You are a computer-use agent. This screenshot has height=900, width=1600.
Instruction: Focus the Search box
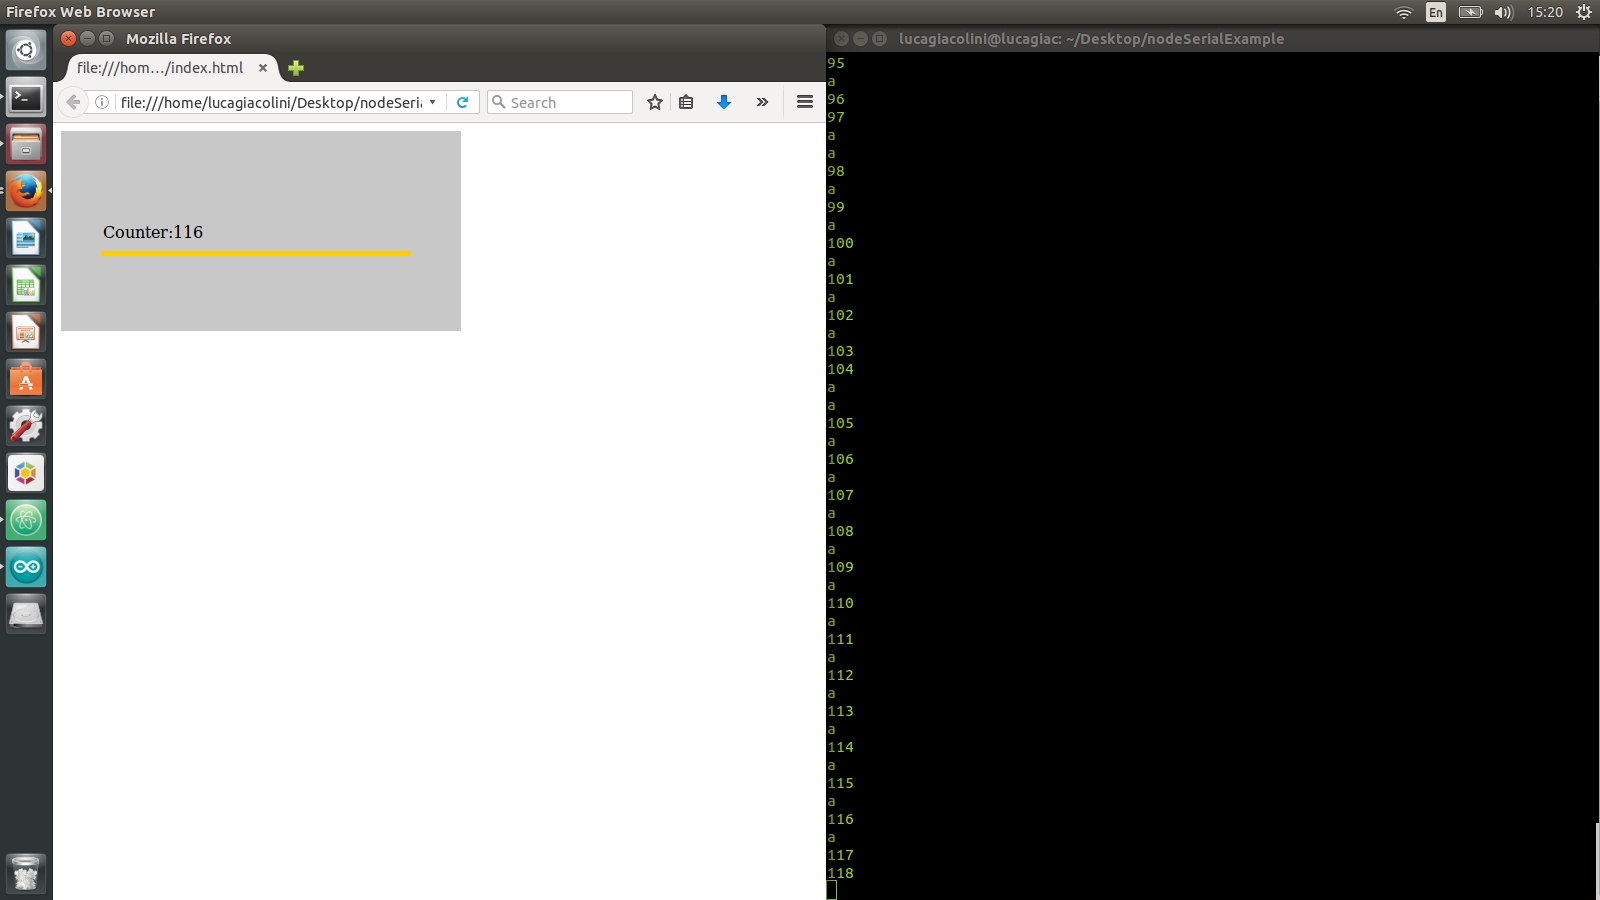pos(560,102)
